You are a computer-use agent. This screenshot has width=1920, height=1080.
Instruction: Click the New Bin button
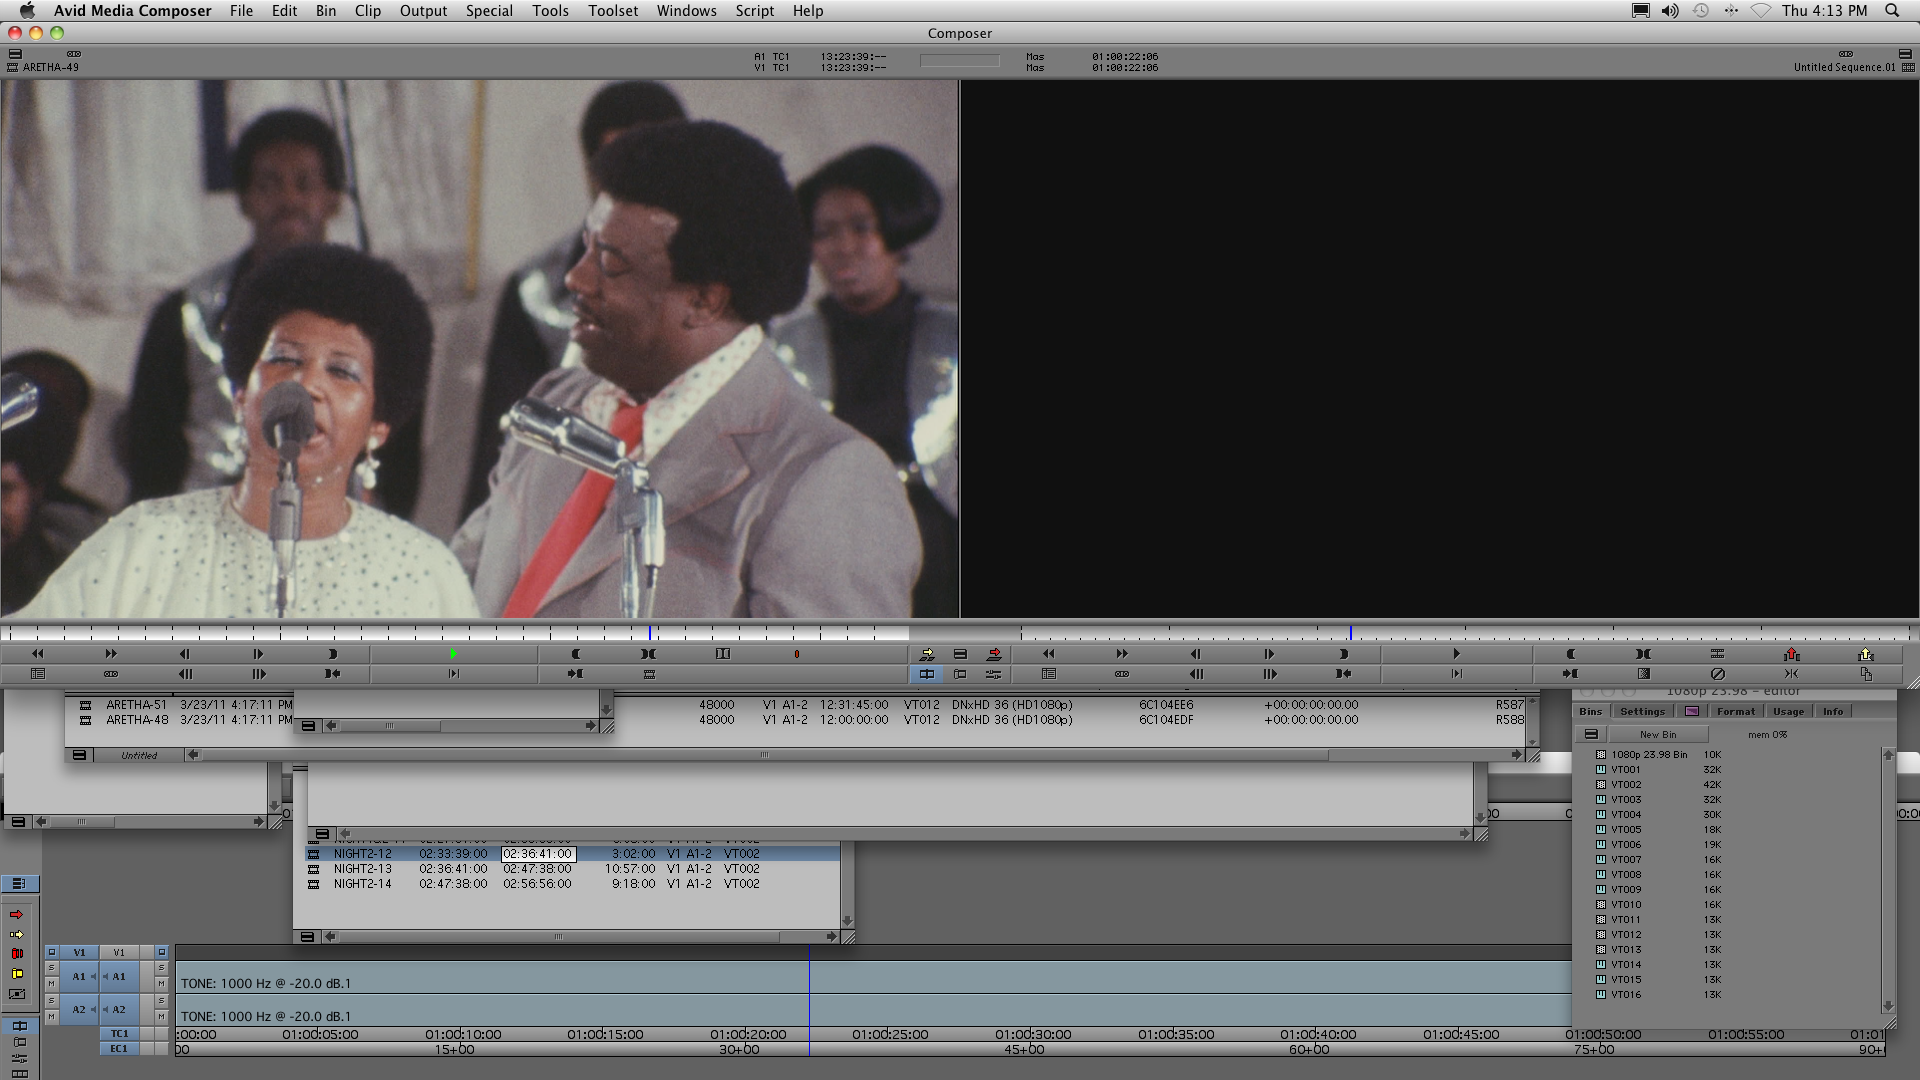1658,734
